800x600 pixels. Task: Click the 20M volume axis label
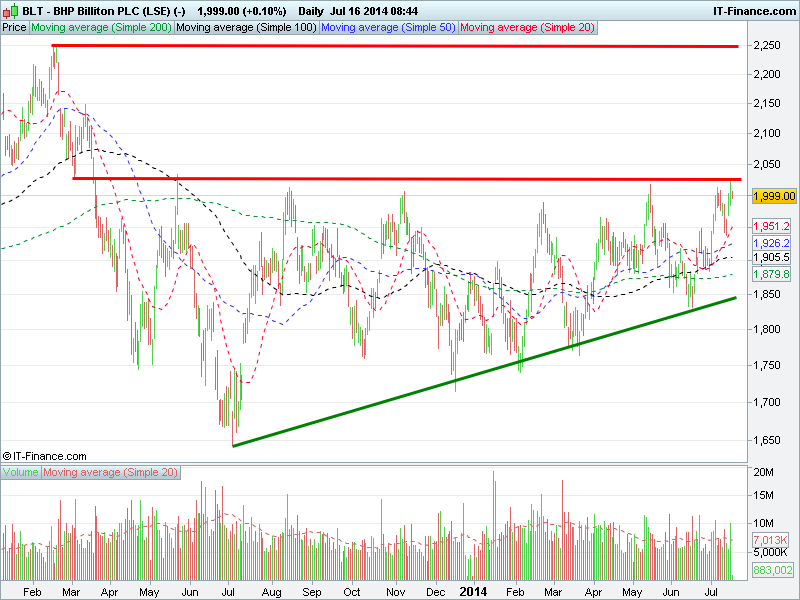coord(763,472)
